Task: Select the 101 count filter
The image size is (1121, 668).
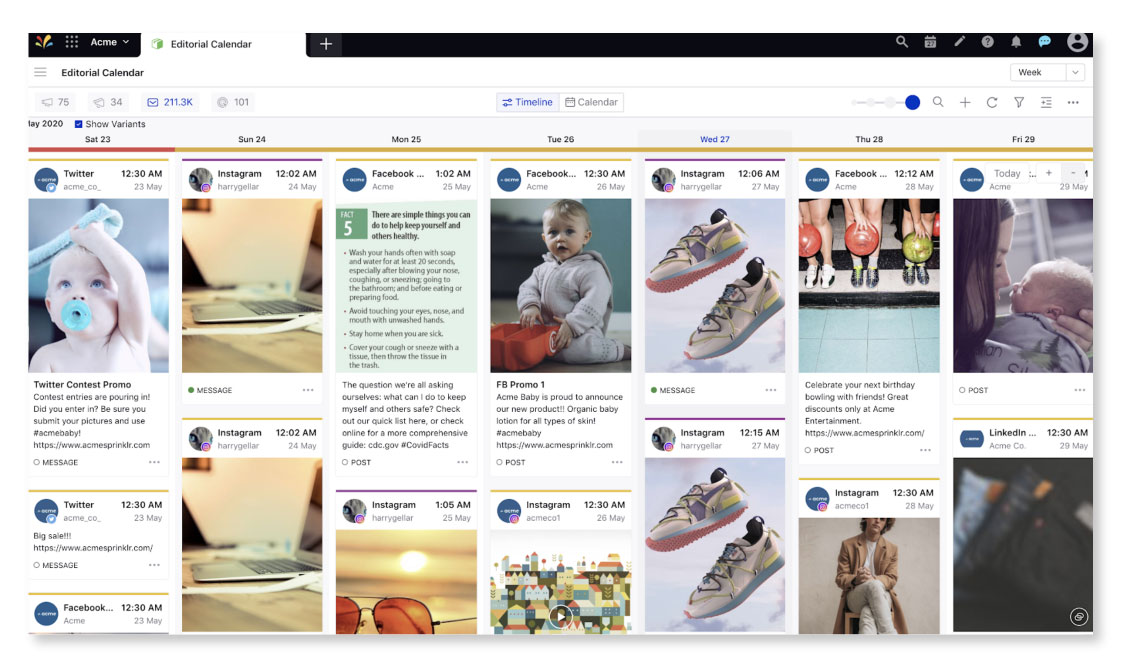Action: point(233,102)
